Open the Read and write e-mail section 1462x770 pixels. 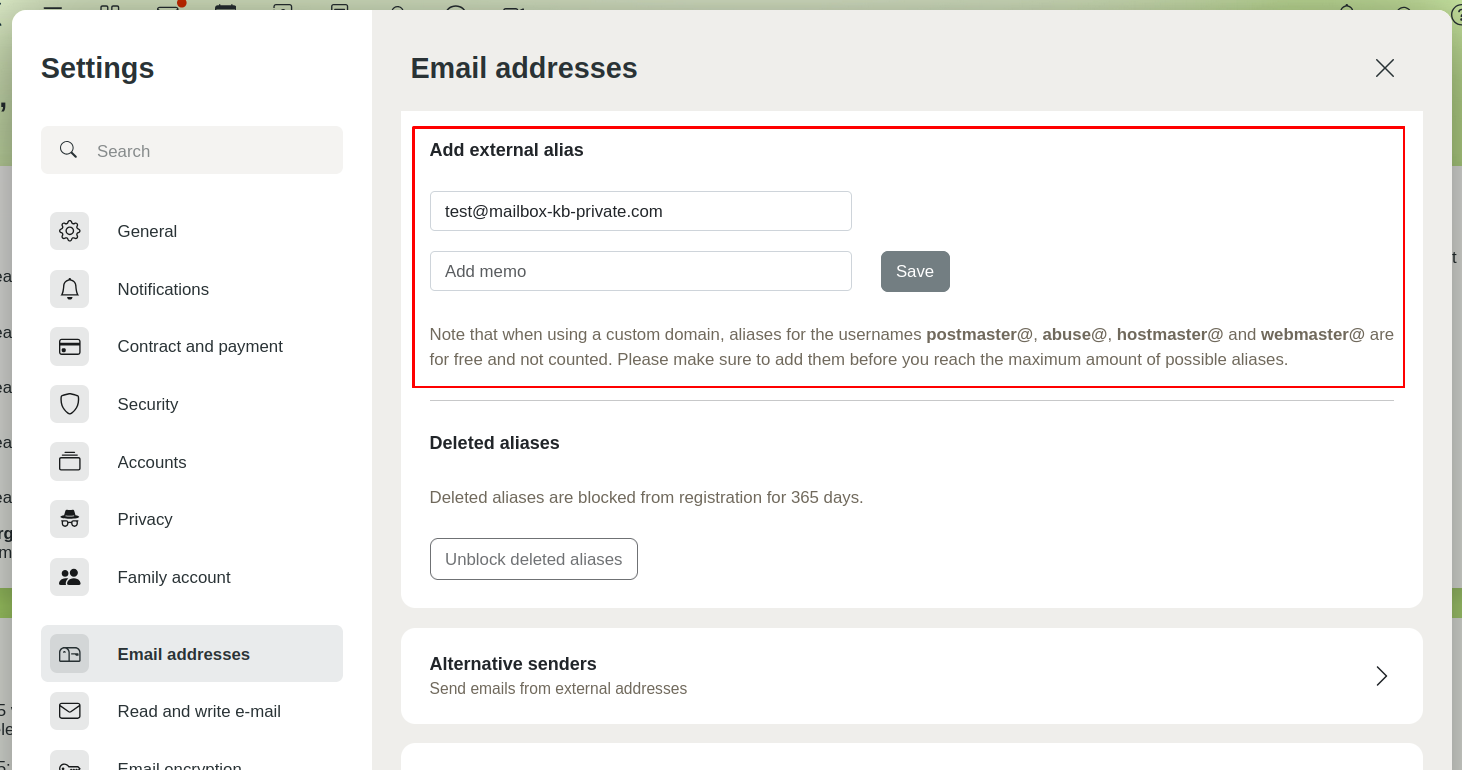click(199, 711)
